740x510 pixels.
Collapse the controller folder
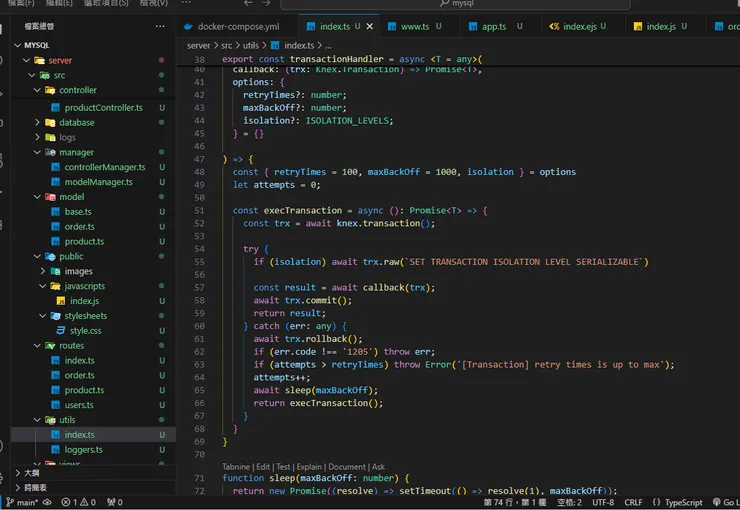(x=77, y=90)
